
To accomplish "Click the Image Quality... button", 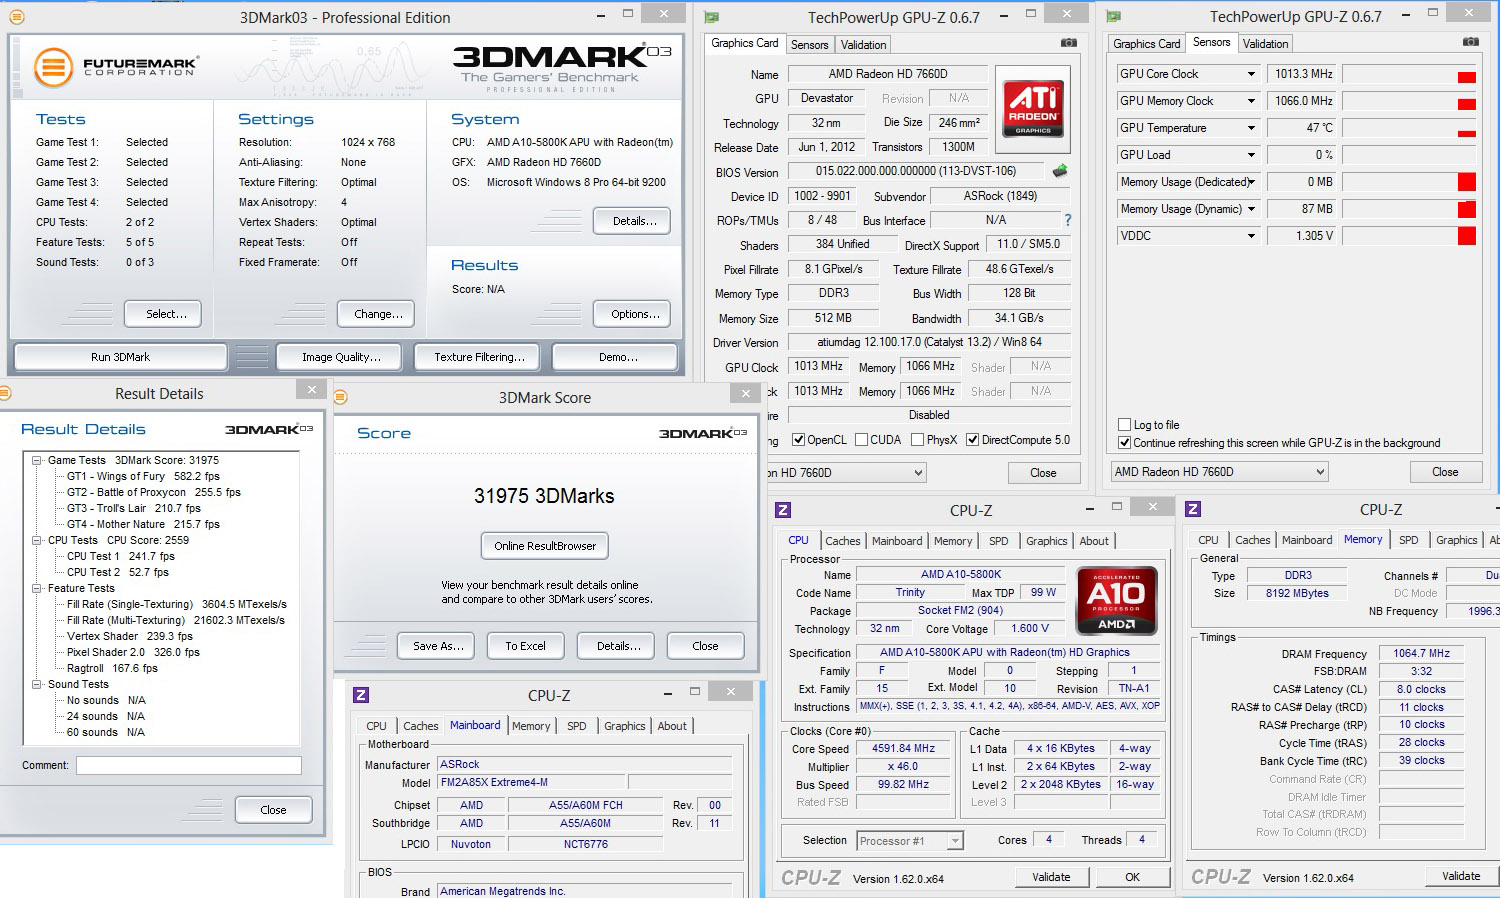I will click(341, 357).
